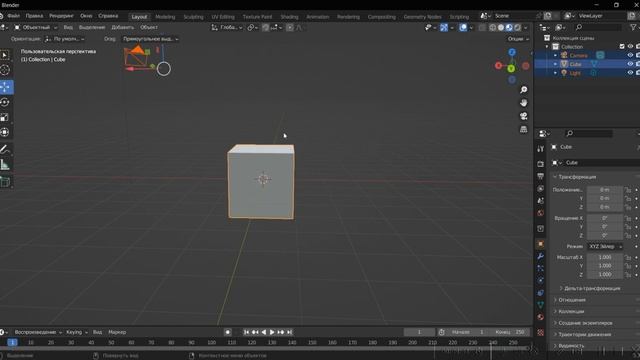Open the Texture checker tab icon
The width and height of the screenshot is (640, 360).
(x=540, y=333)
